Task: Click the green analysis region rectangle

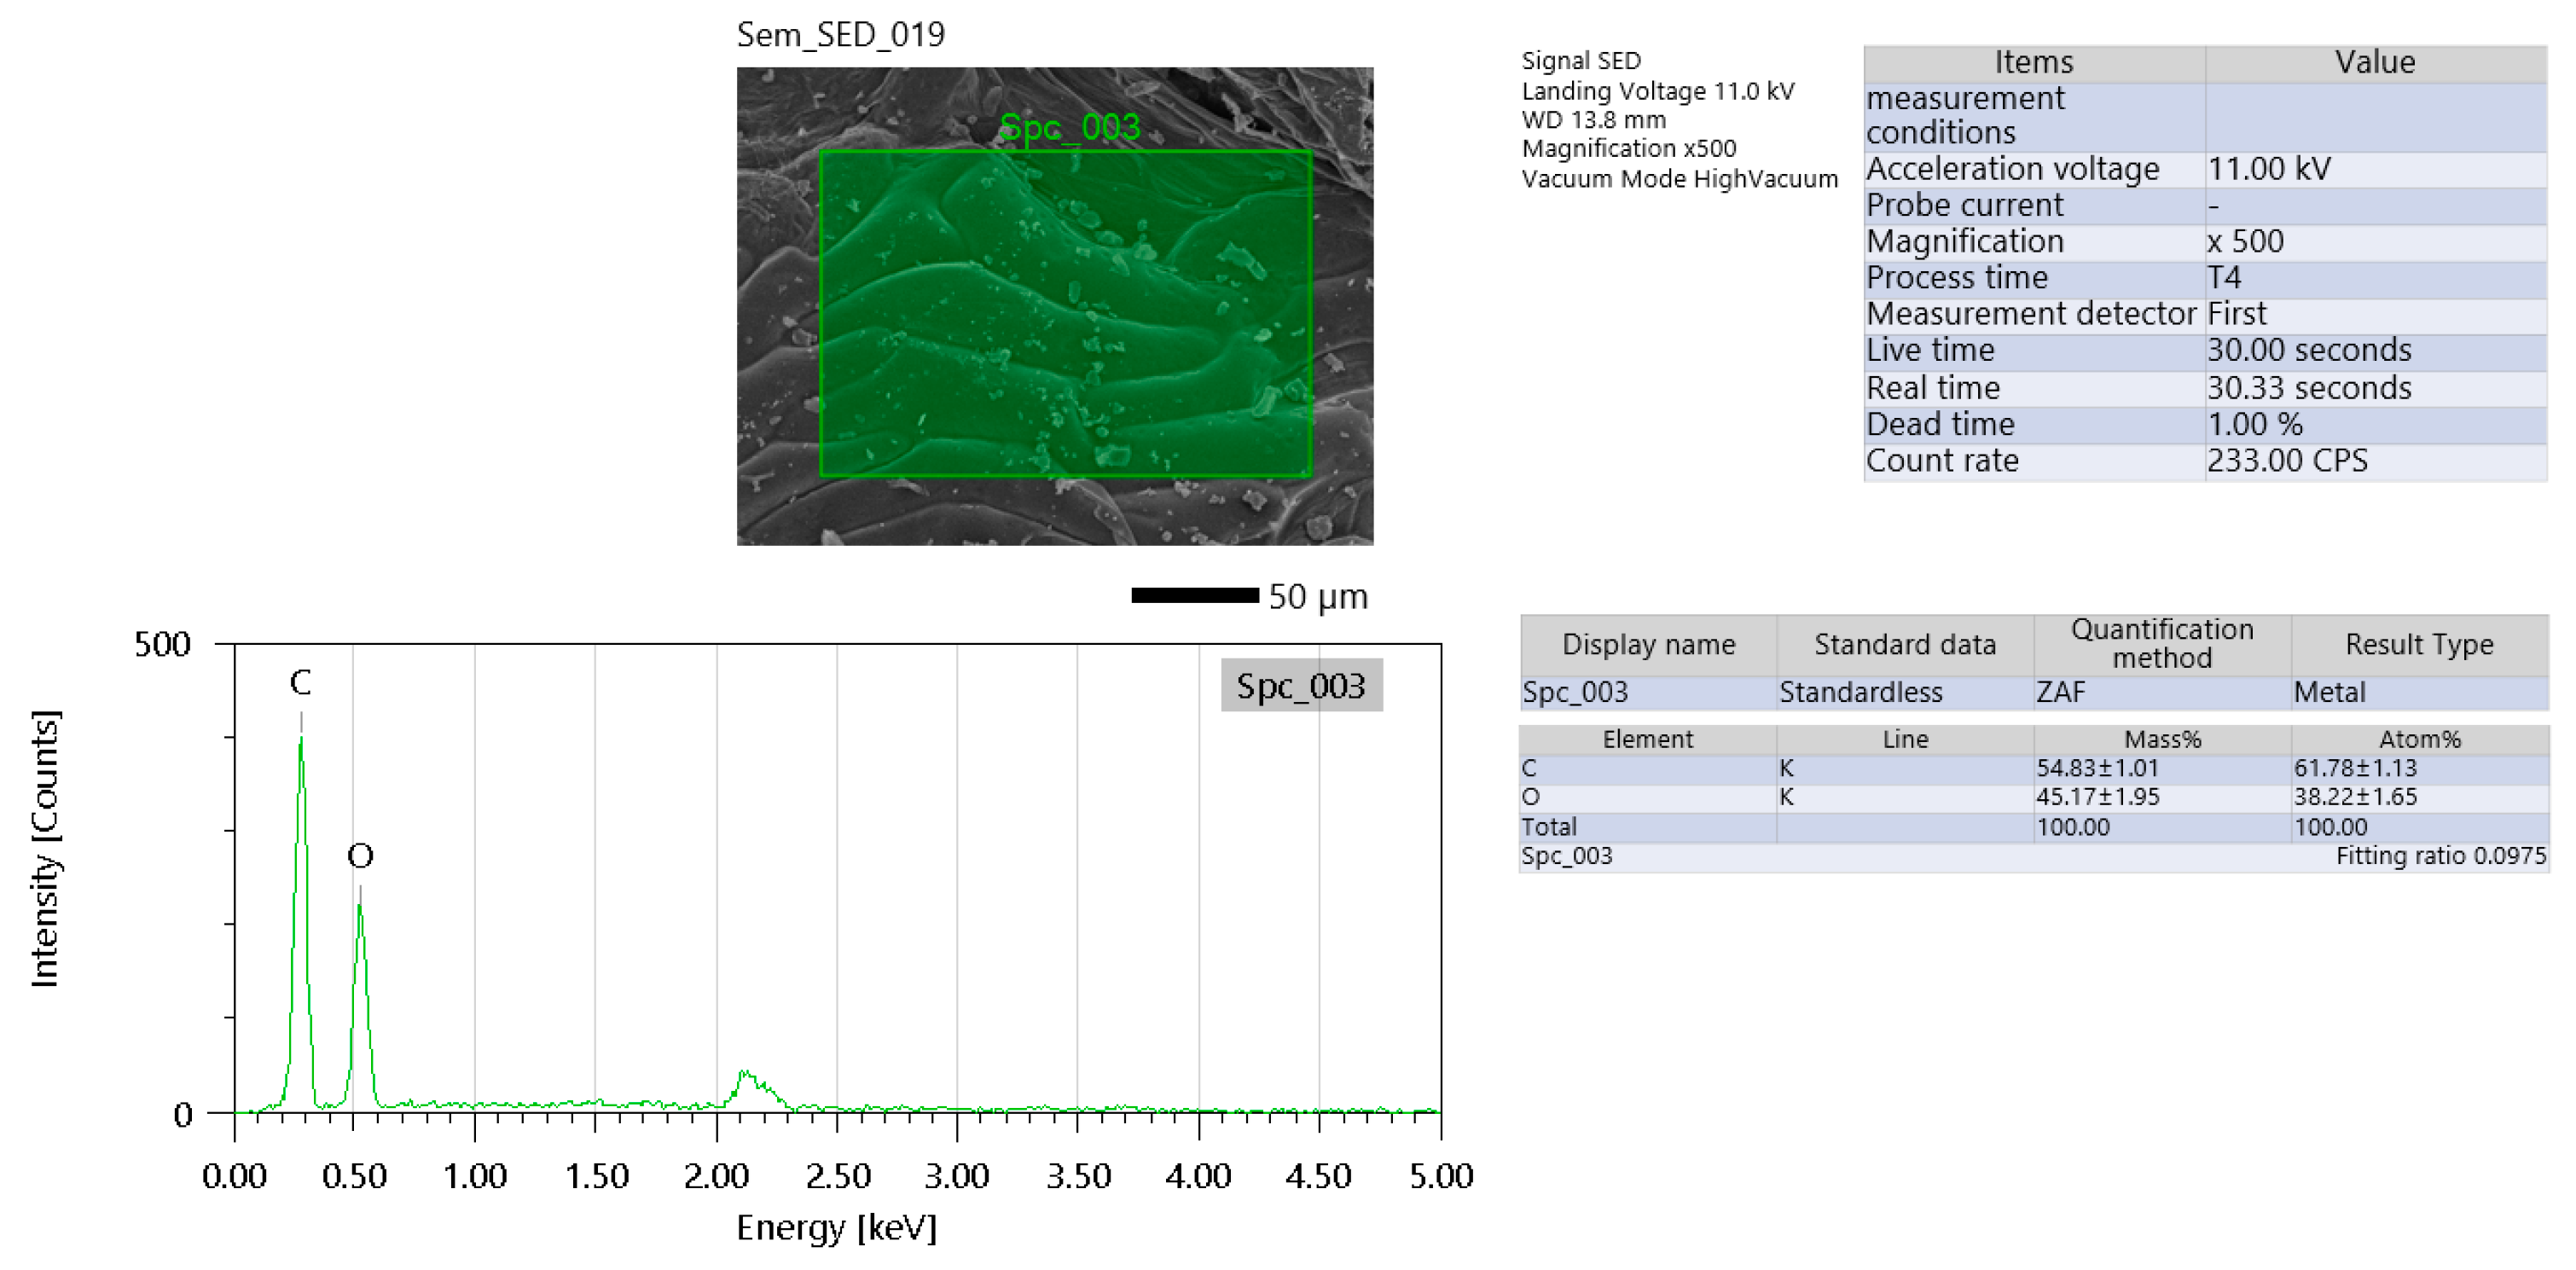Action: coord(1065,313)
